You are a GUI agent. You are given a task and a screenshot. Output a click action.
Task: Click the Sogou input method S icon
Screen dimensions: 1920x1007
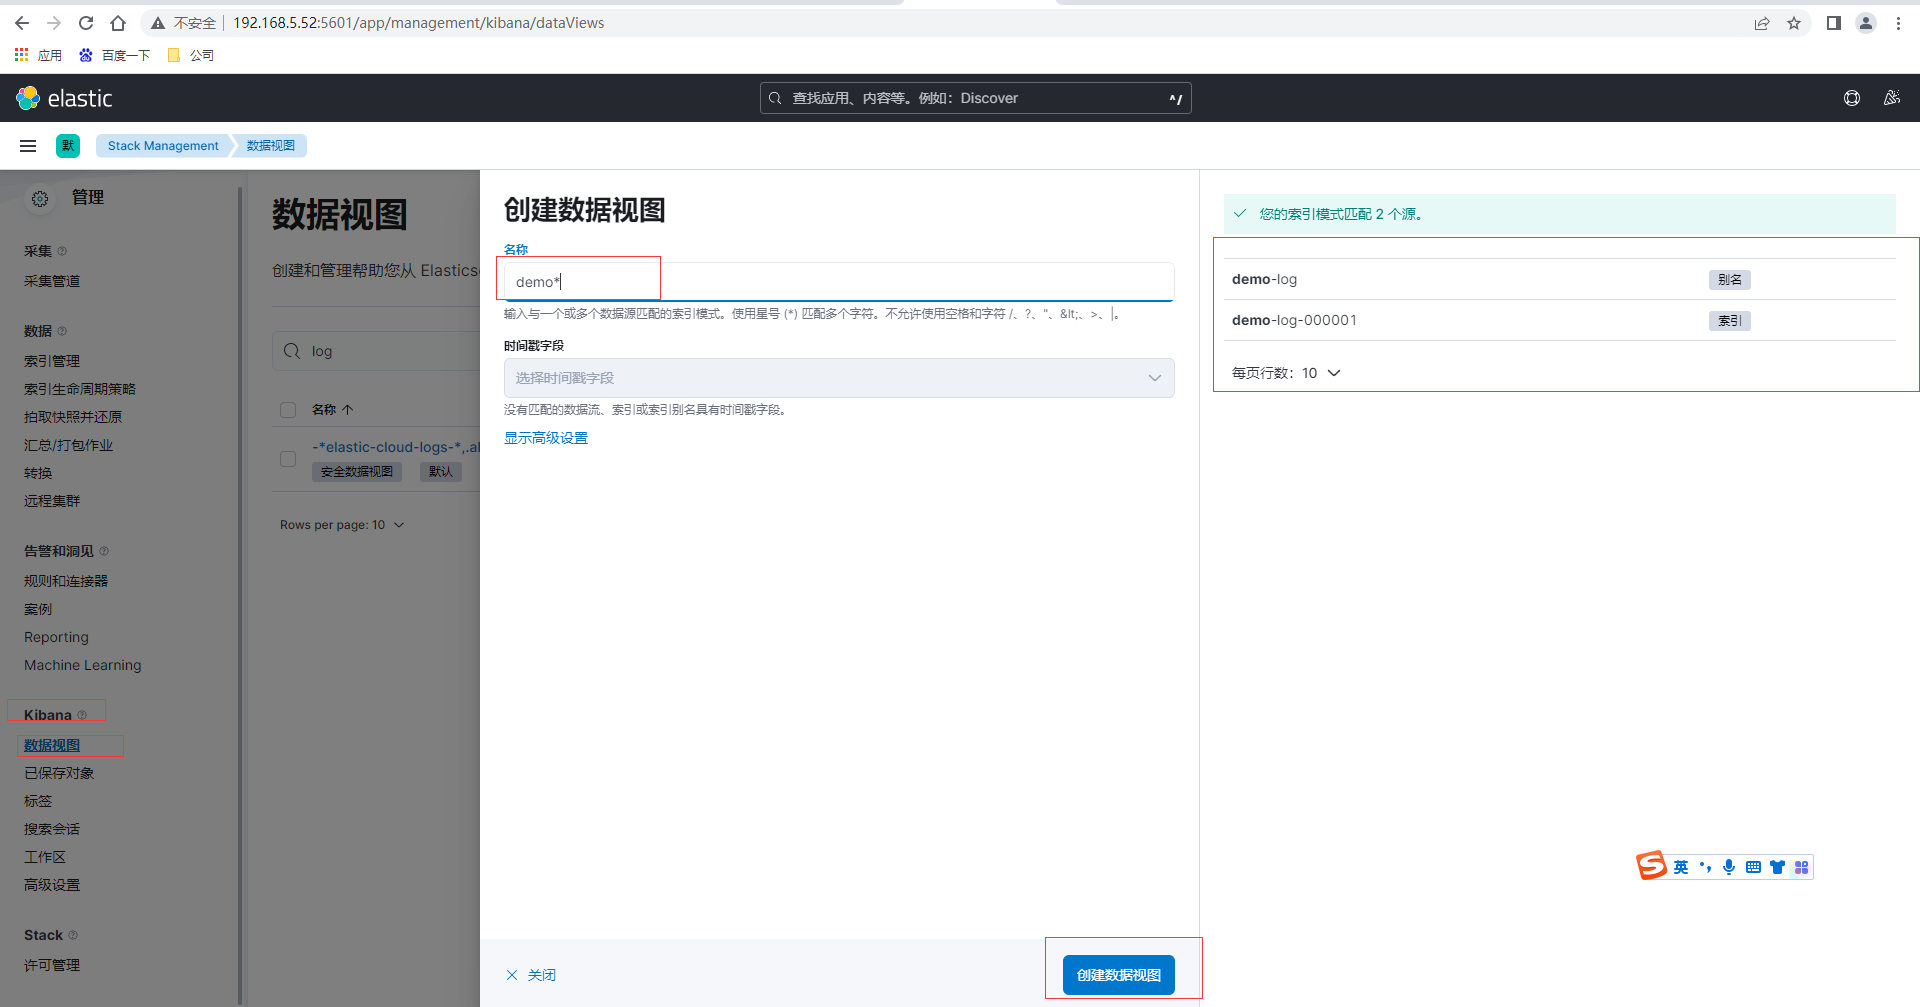[x=1652, y=866]
